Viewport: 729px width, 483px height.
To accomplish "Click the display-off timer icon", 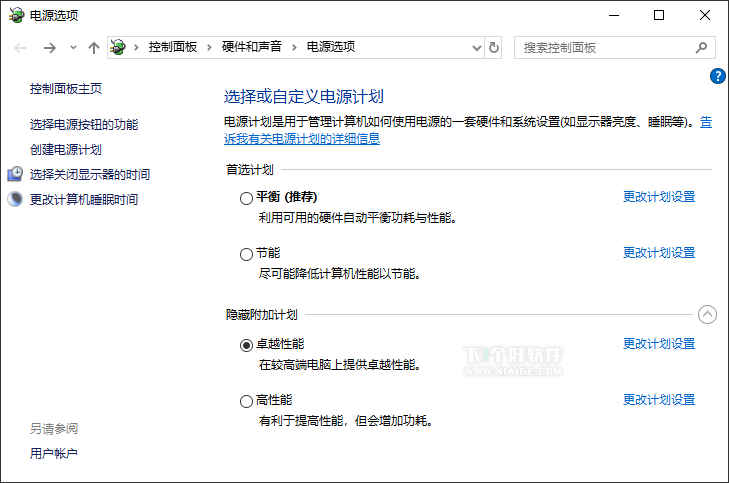I will click(x=15, y=174).
